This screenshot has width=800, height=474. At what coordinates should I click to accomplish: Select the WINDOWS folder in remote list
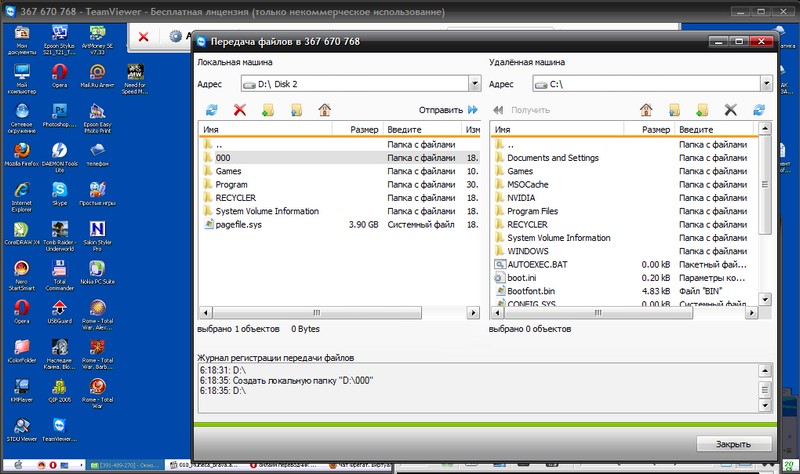527,251
